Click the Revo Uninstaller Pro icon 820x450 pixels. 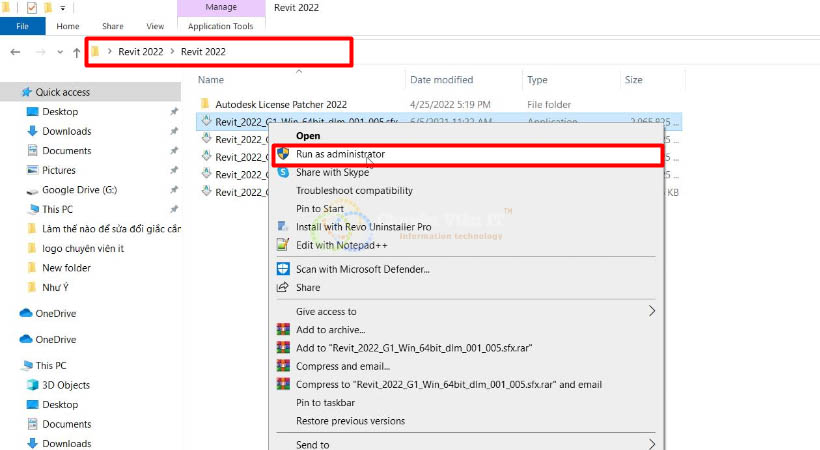283,227
